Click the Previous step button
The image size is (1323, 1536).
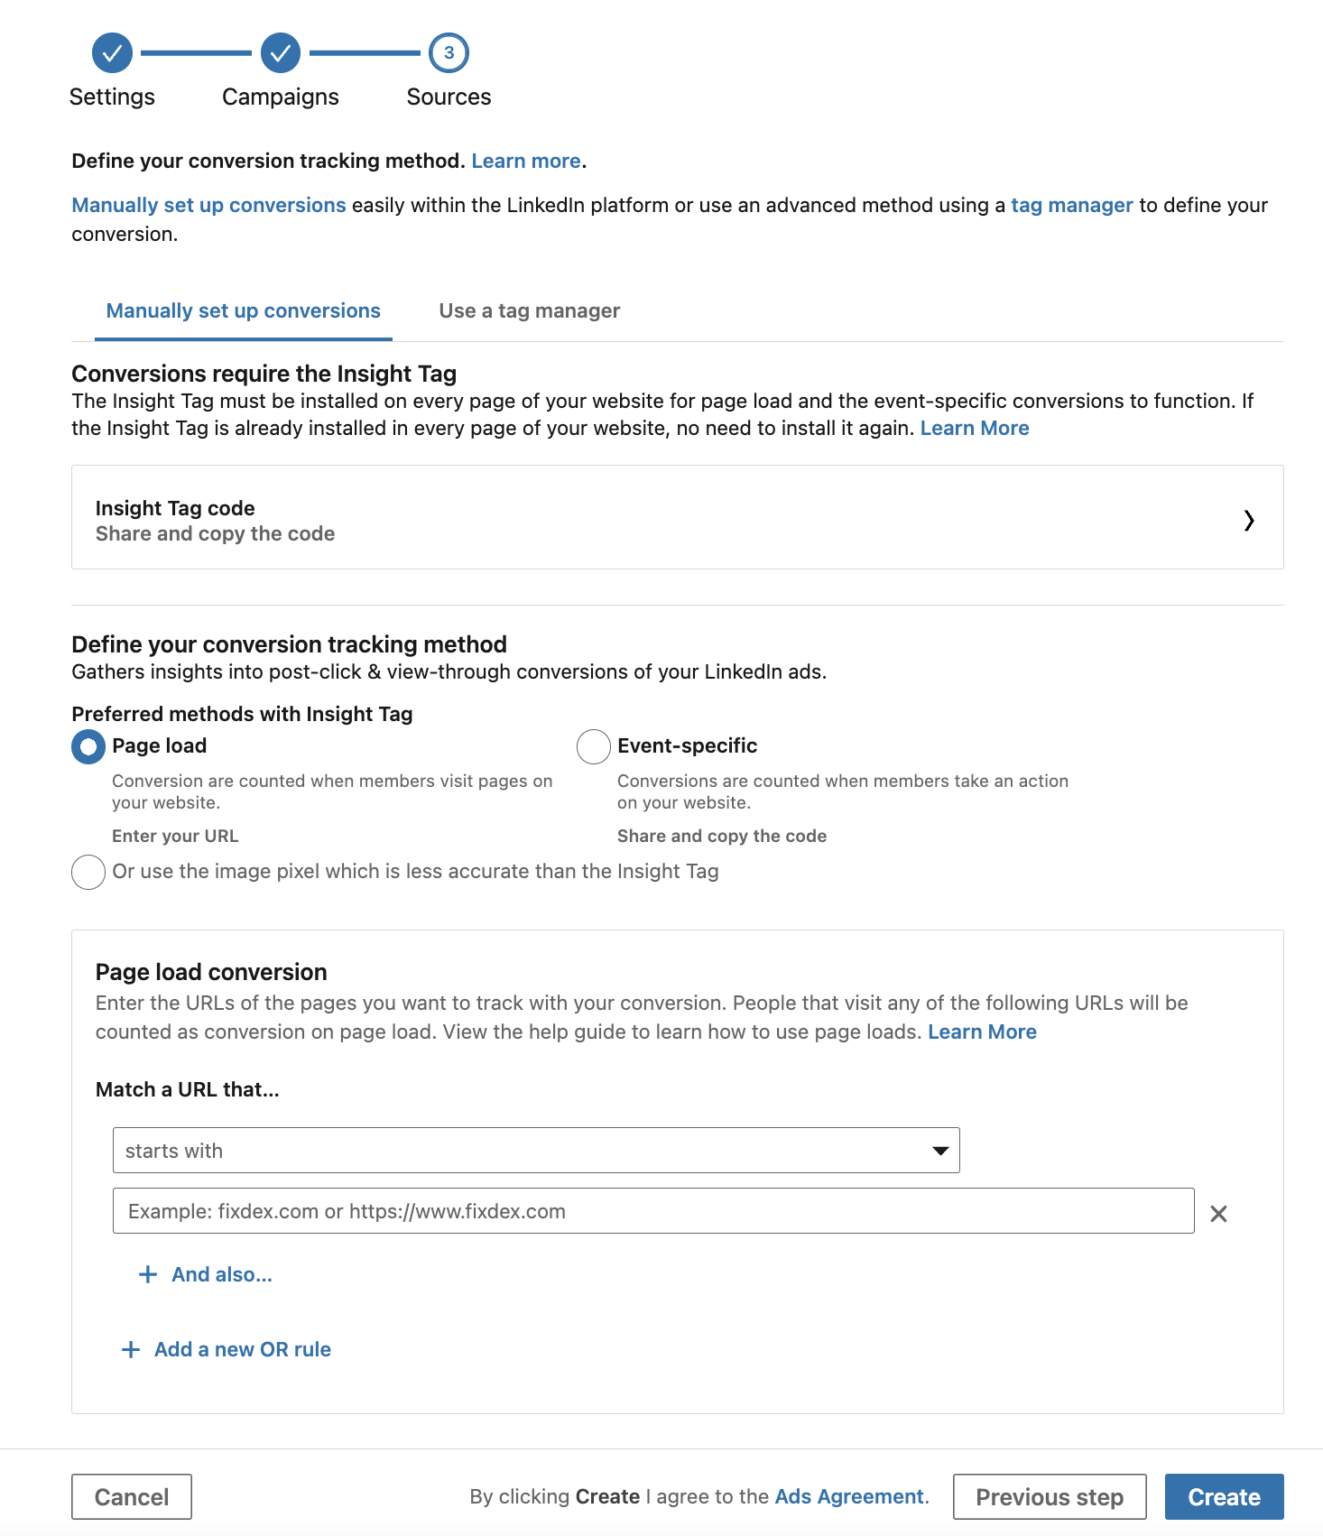coord(1049,1497)
